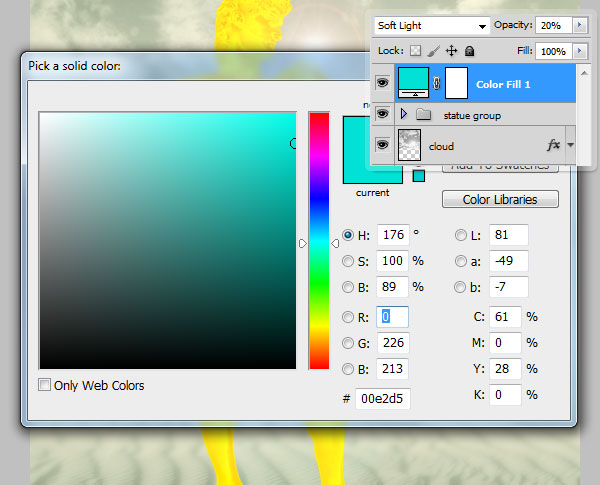Screen dimensions: 600x485
Task: Select the G green radio button
Action: [x=348, y=343]
